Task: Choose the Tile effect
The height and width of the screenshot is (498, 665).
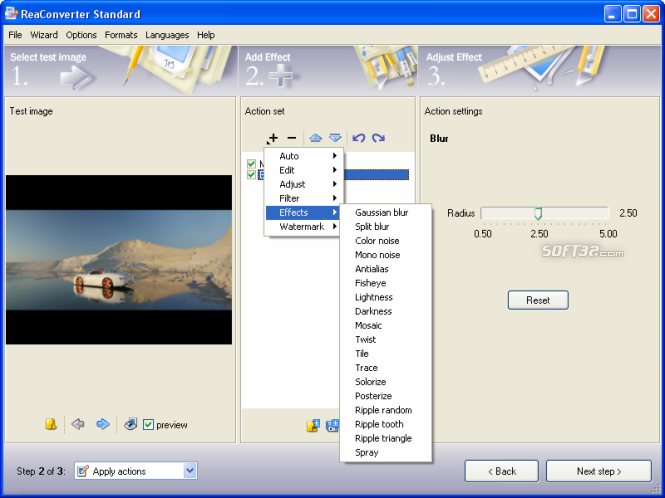Action: [386, 353]
